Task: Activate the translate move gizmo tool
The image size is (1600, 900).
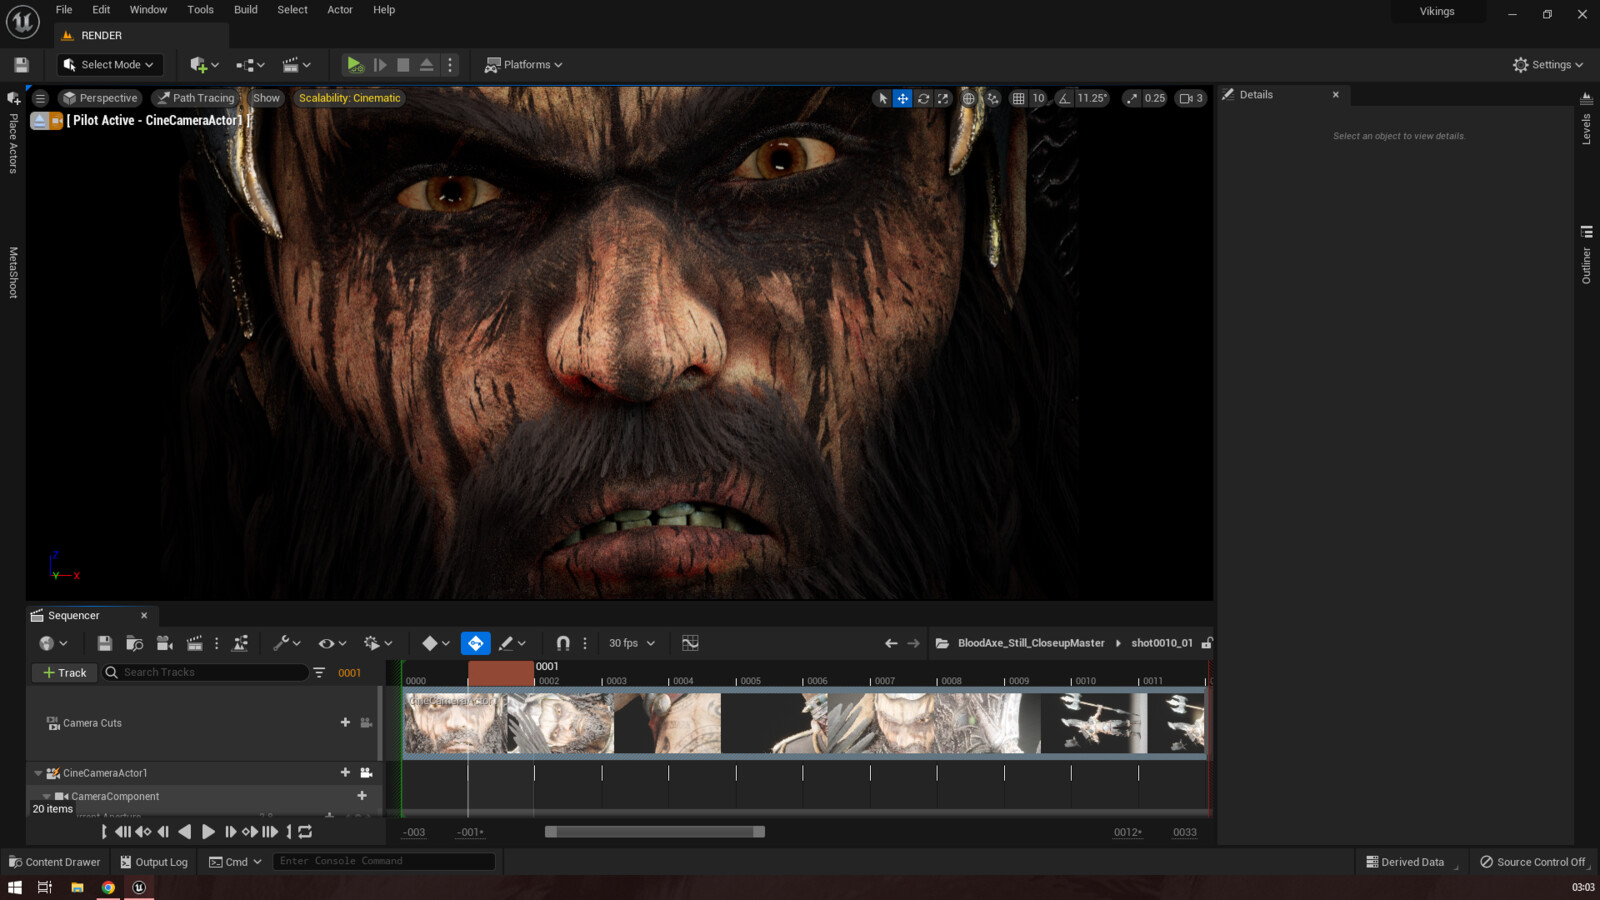Action: 902,98
